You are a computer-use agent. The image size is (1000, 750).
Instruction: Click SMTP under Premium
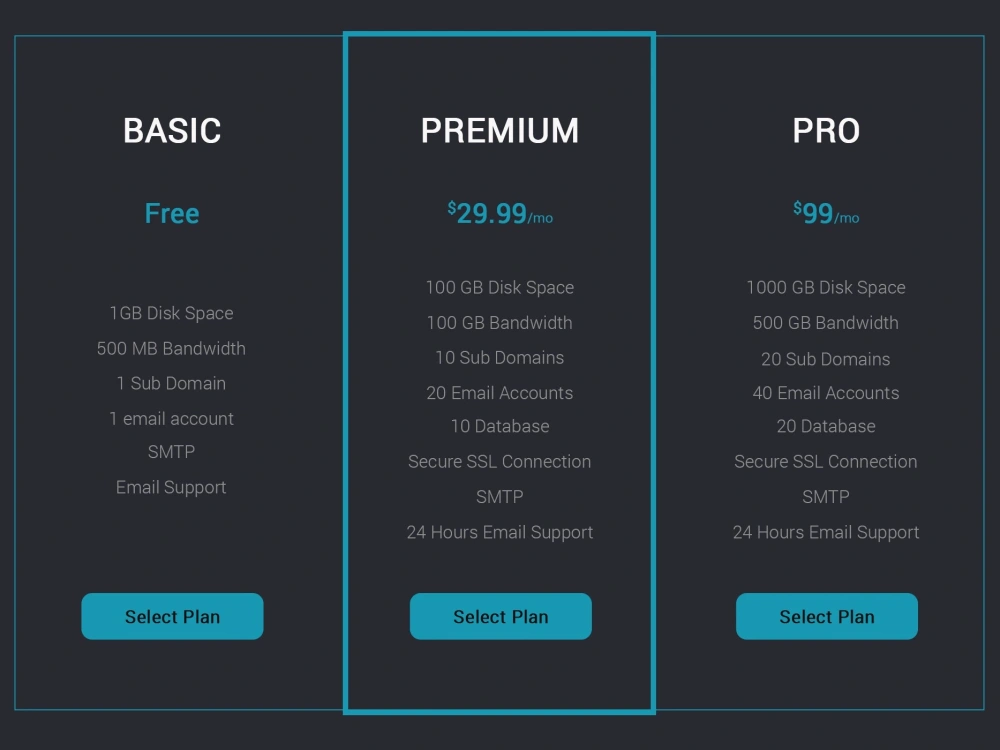point(500,496)
